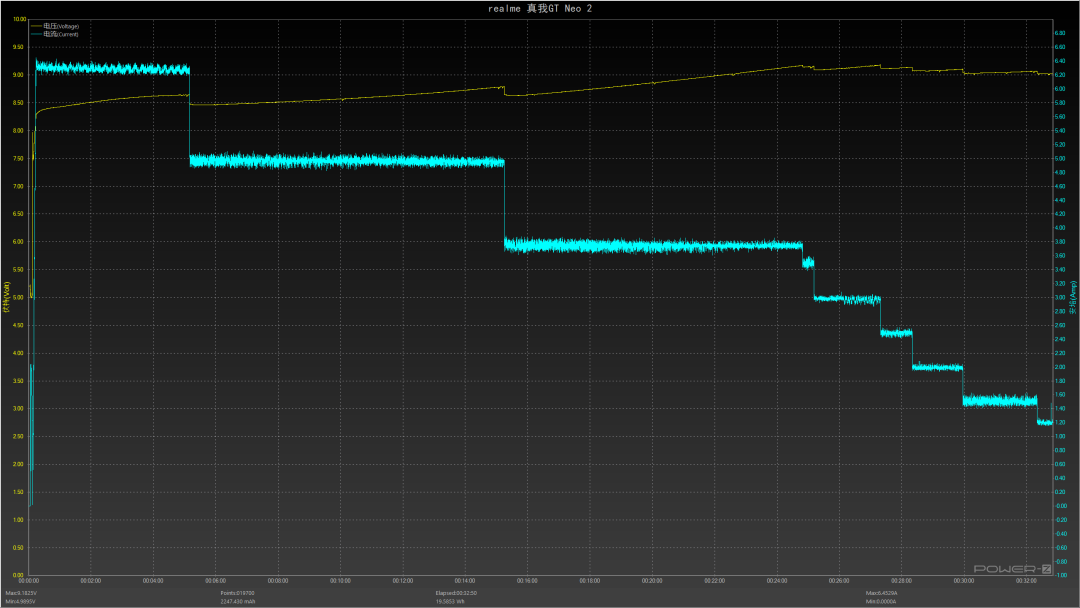Click the 00:02:00 time axis label
This screenshot has height=608, width=1080.
[x=91, y=581]
